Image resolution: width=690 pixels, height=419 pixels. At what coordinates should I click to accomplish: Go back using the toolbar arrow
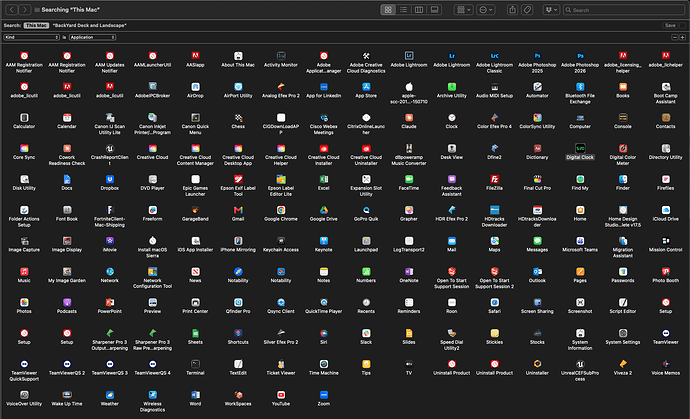click(12, 10)
